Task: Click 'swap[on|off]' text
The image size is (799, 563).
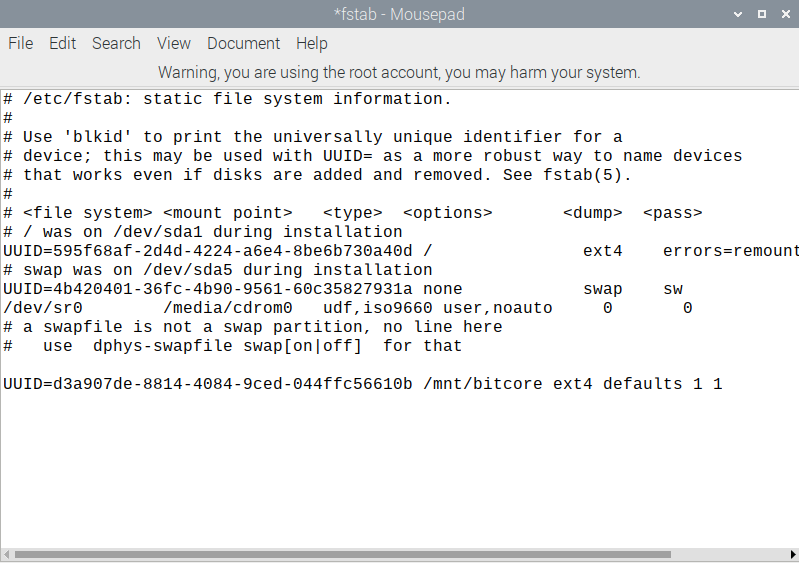Action: click(303, 346)
